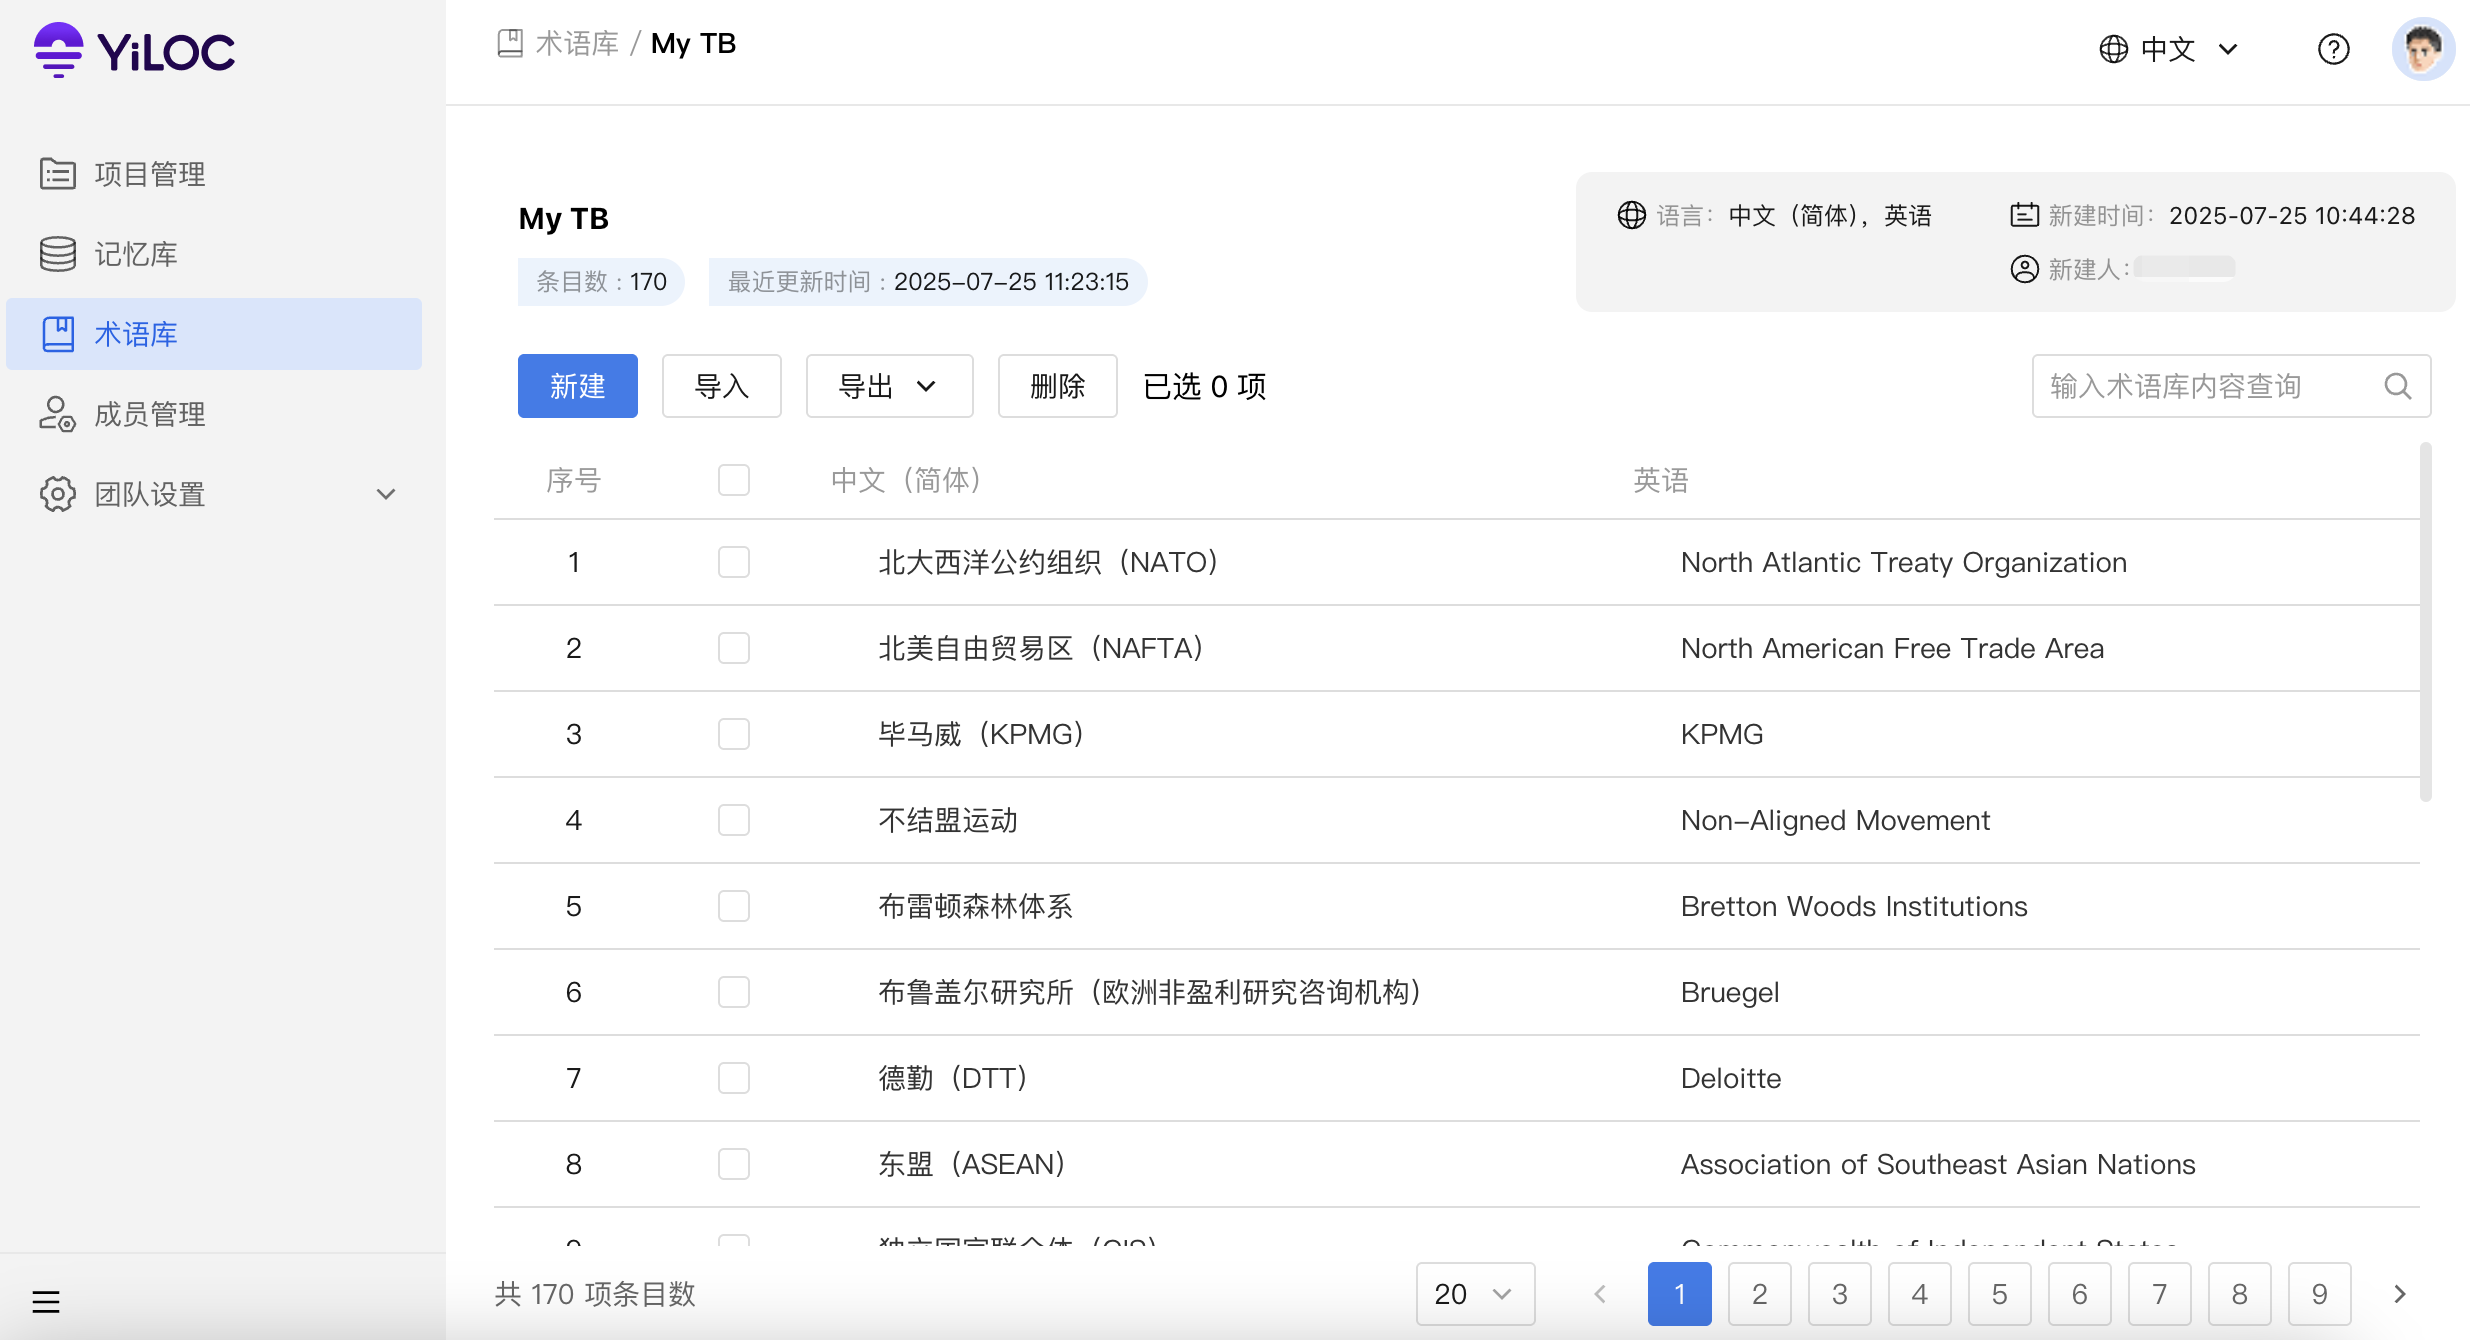Screen dimensions: 2470x1340
Task: Open 记忆库 in sidebar
Action: coord(214,254)
